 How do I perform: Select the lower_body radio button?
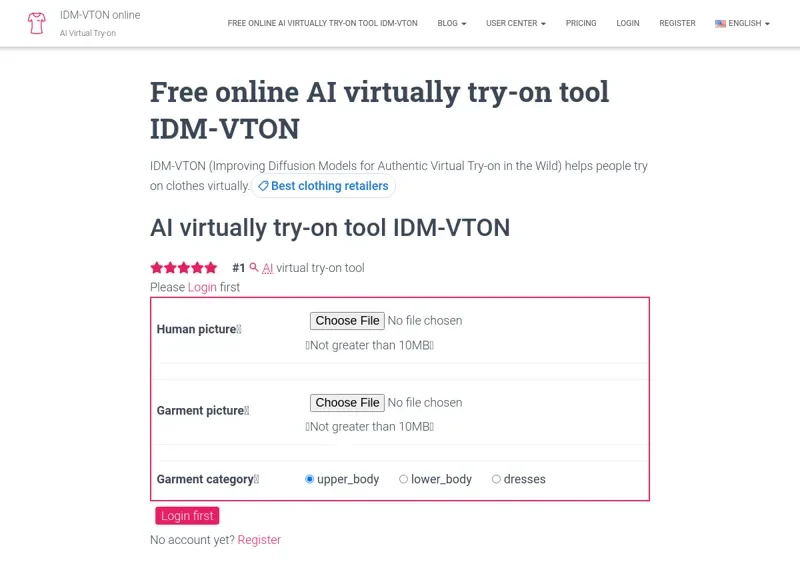click(404, 479)
